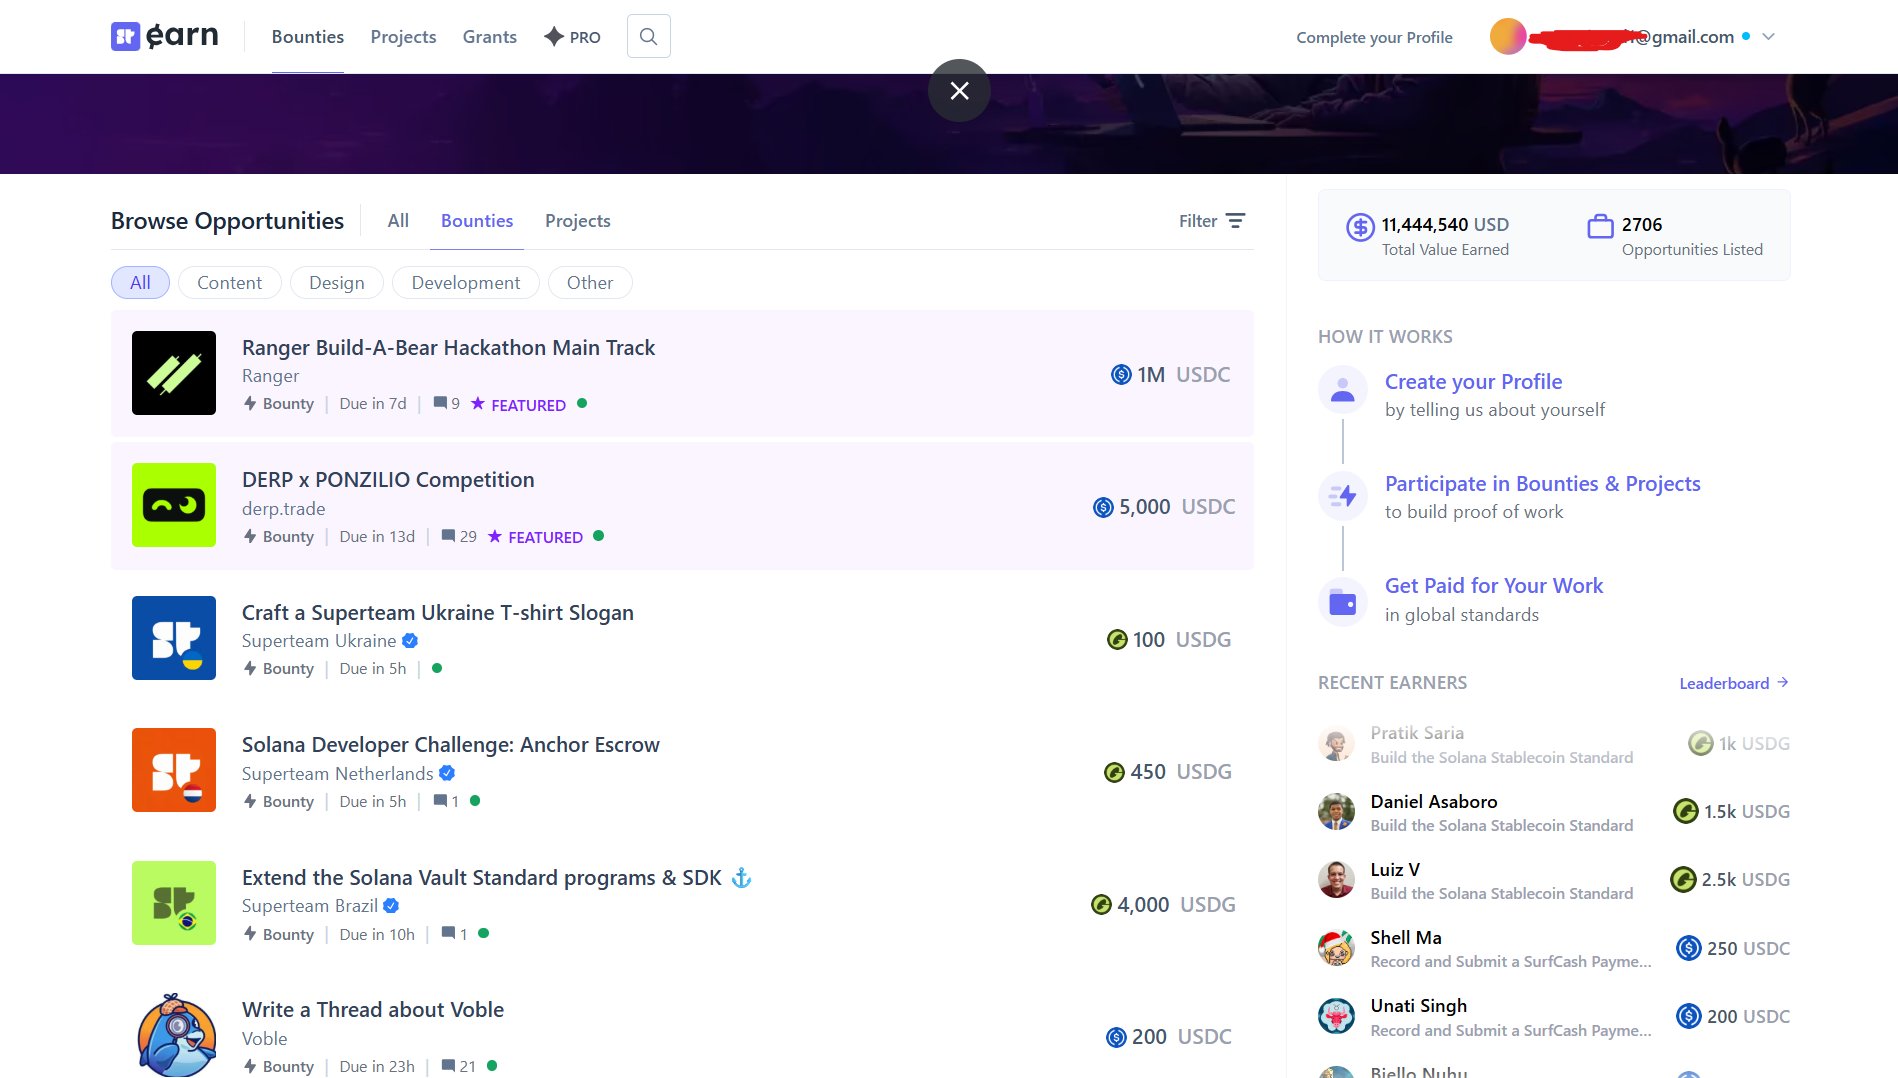Image resolution: width=1898 pixels, height=1078 pixels.
Task: Click the Earn logo in header
Action: tap(165, 37)
